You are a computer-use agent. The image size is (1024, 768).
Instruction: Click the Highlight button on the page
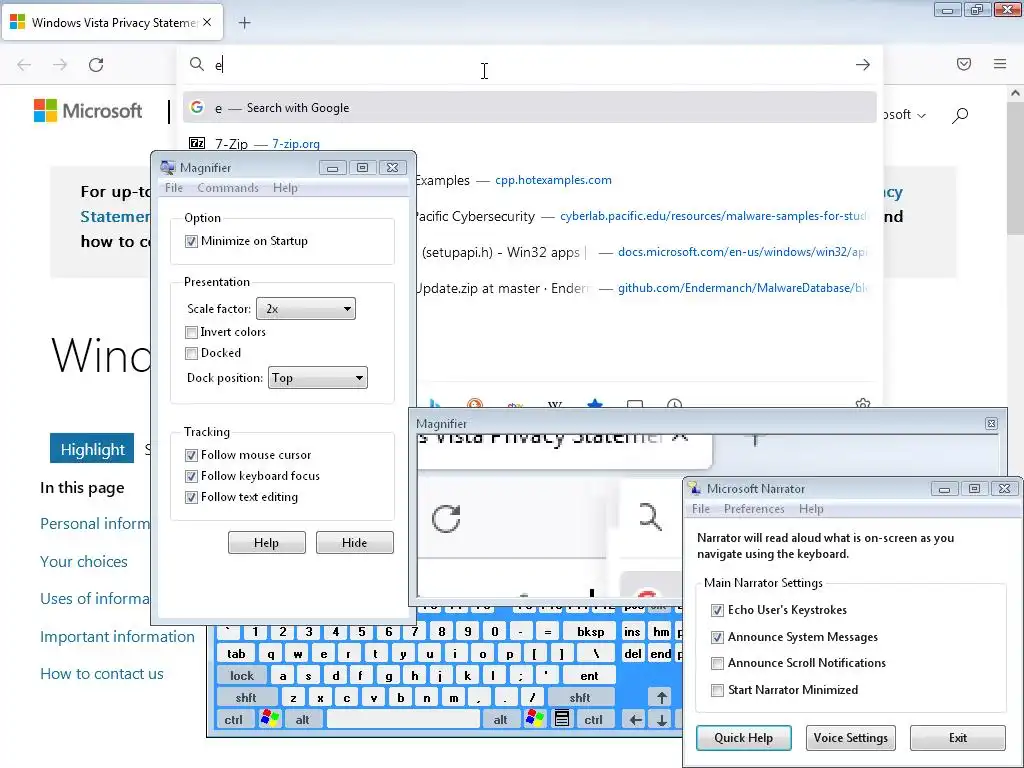pyautogui.click(x=92, y=449)
